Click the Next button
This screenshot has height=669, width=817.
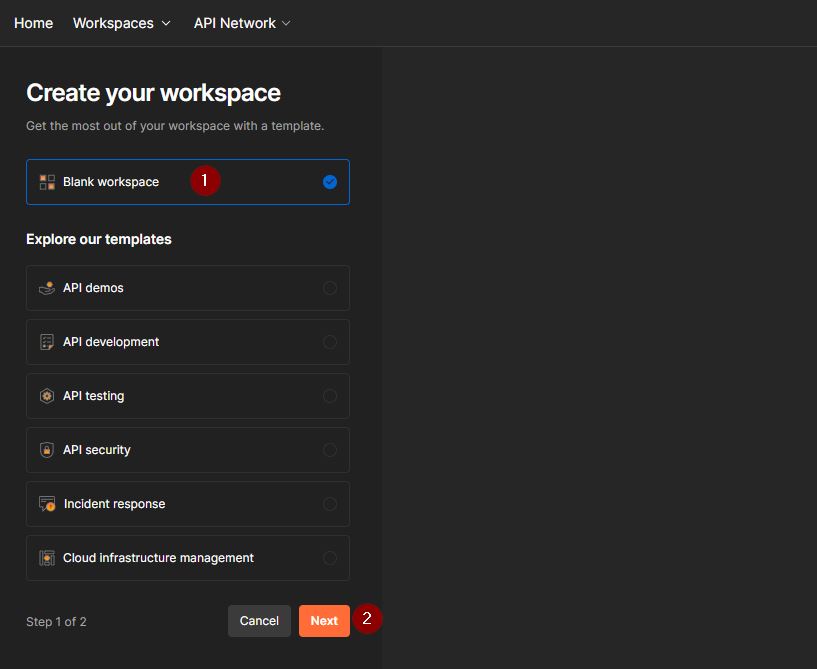coord(324,621)
